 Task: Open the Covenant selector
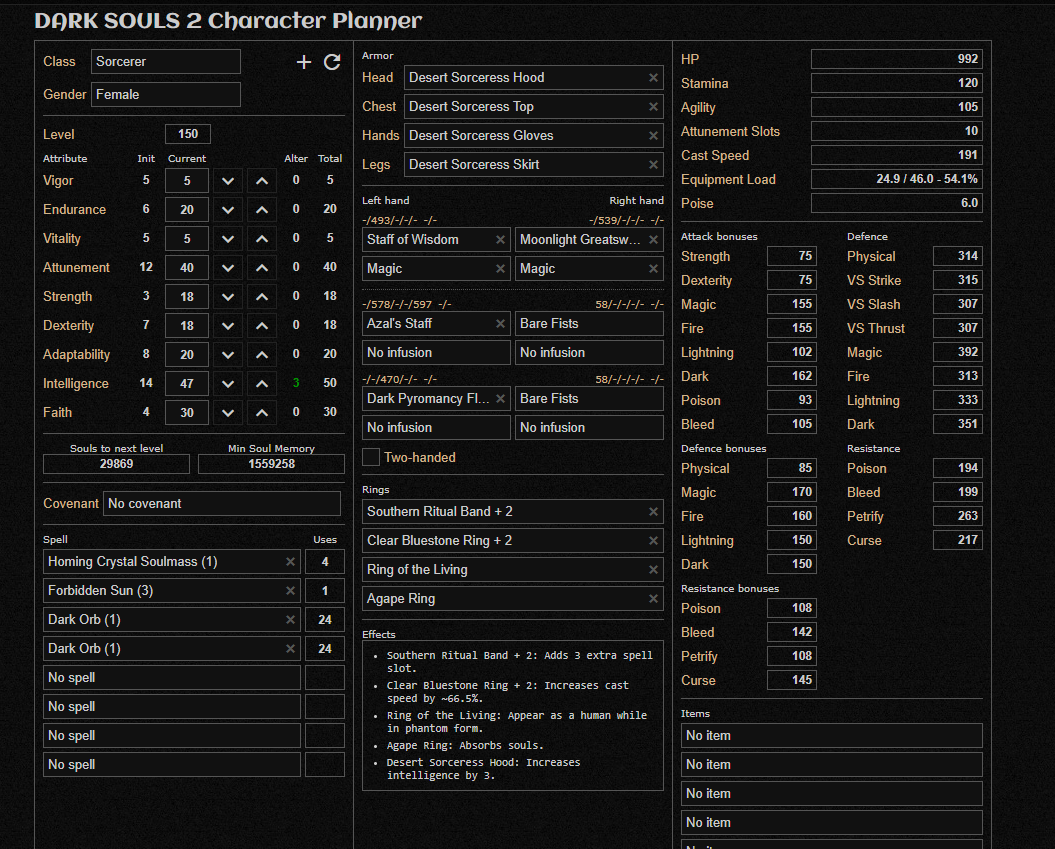pos(221,504)
